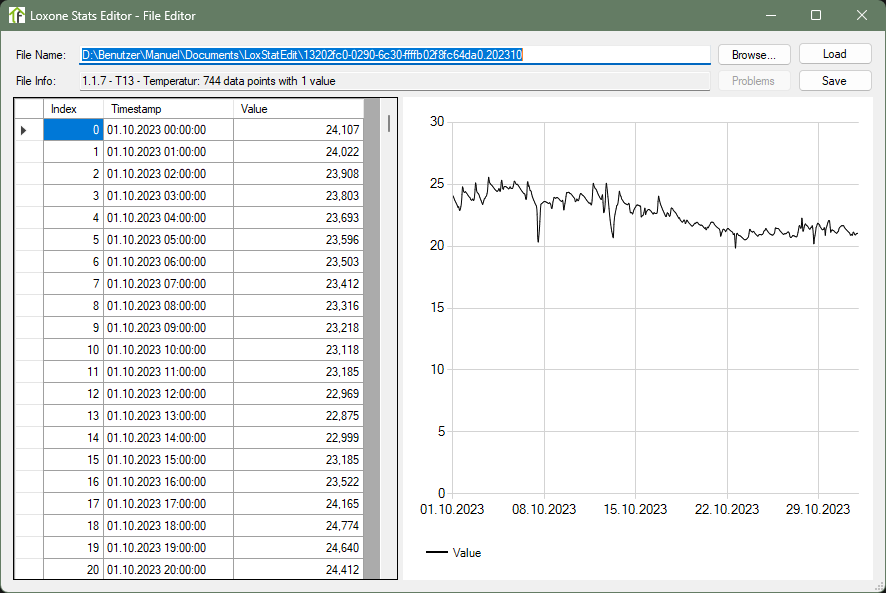Select the value cell 24,640
886x593 pixels.
298,549
